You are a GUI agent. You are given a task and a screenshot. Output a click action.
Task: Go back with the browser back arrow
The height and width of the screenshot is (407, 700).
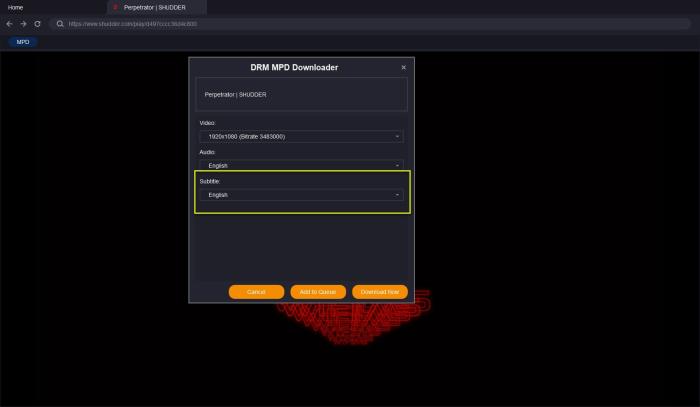[9, 24]
